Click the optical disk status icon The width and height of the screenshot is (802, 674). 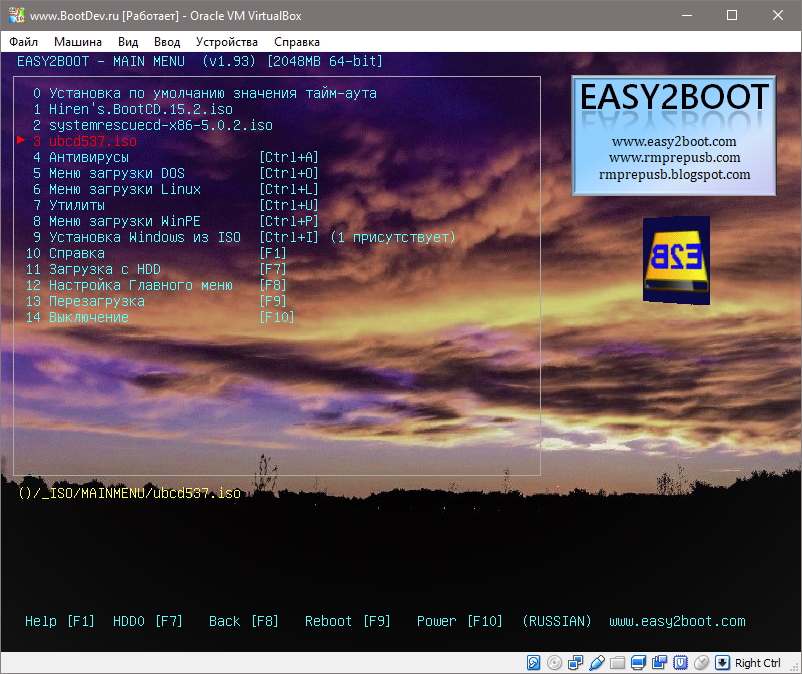554,663
